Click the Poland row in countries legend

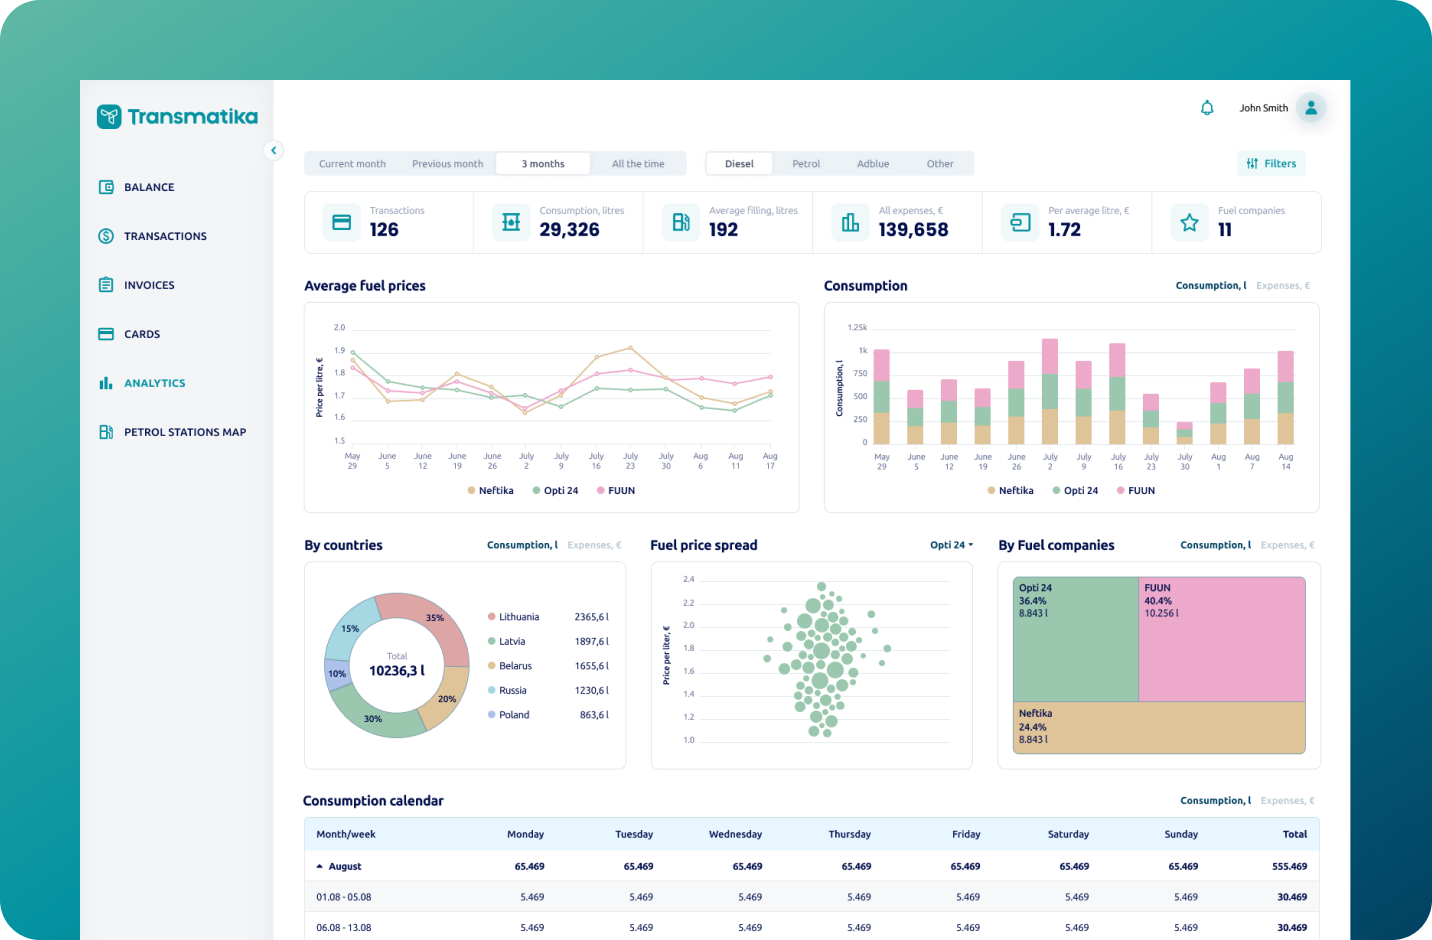point(548,715)
